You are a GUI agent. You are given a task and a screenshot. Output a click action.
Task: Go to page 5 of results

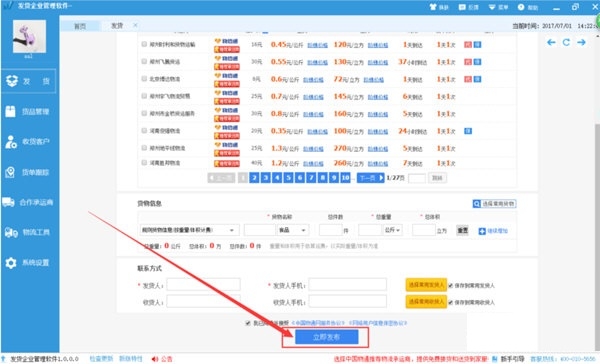[289, 178]
